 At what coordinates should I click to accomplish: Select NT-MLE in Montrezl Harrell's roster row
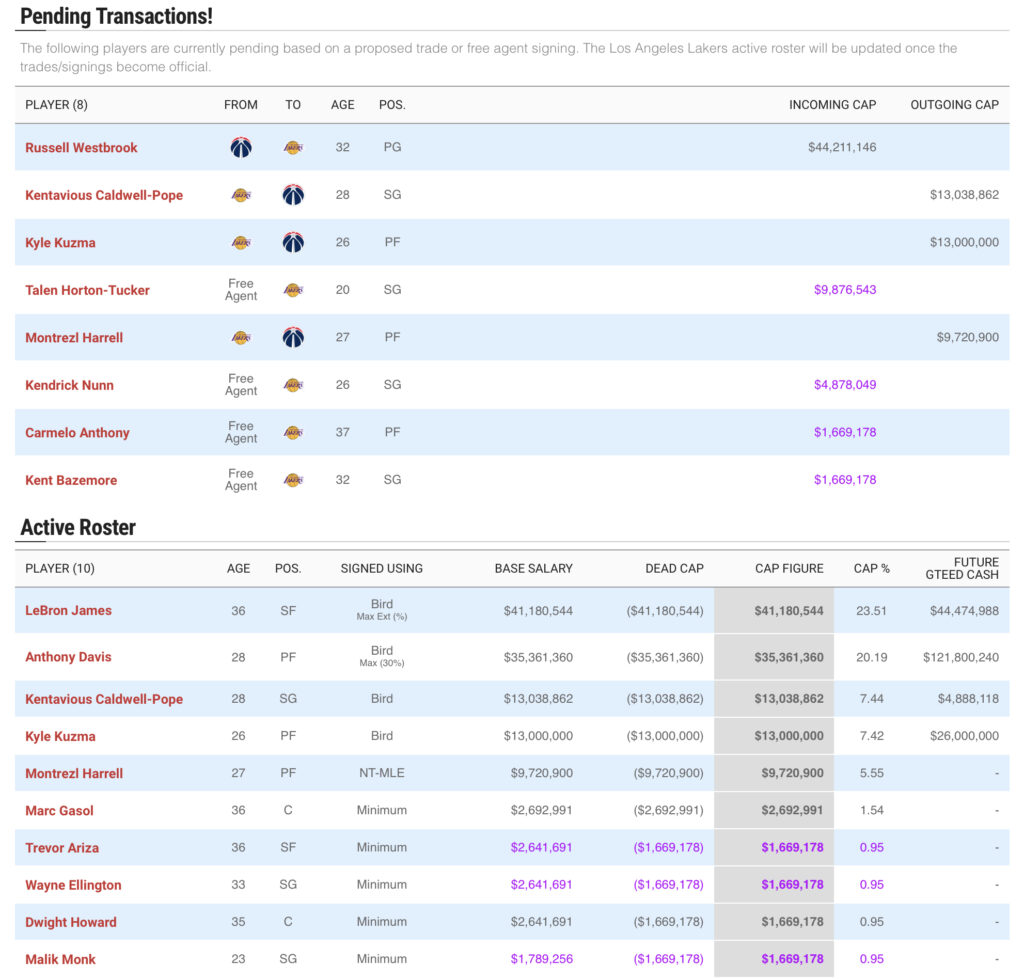pos(381,773)
